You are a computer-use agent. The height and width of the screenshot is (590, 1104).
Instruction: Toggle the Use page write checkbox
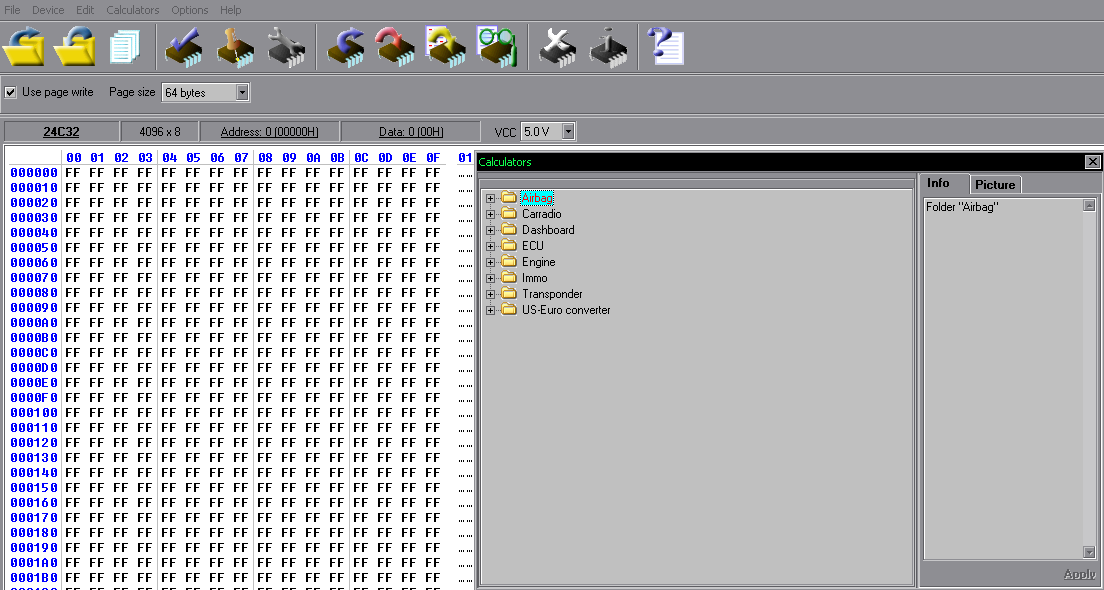click(x=11, y=92)
